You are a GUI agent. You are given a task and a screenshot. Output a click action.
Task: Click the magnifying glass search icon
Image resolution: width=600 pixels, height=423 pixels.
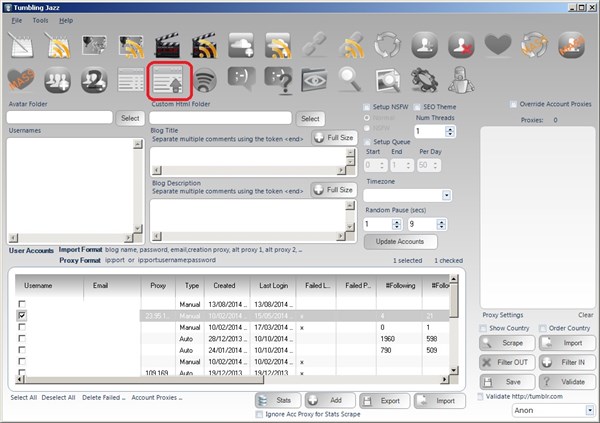click(351, 80)
